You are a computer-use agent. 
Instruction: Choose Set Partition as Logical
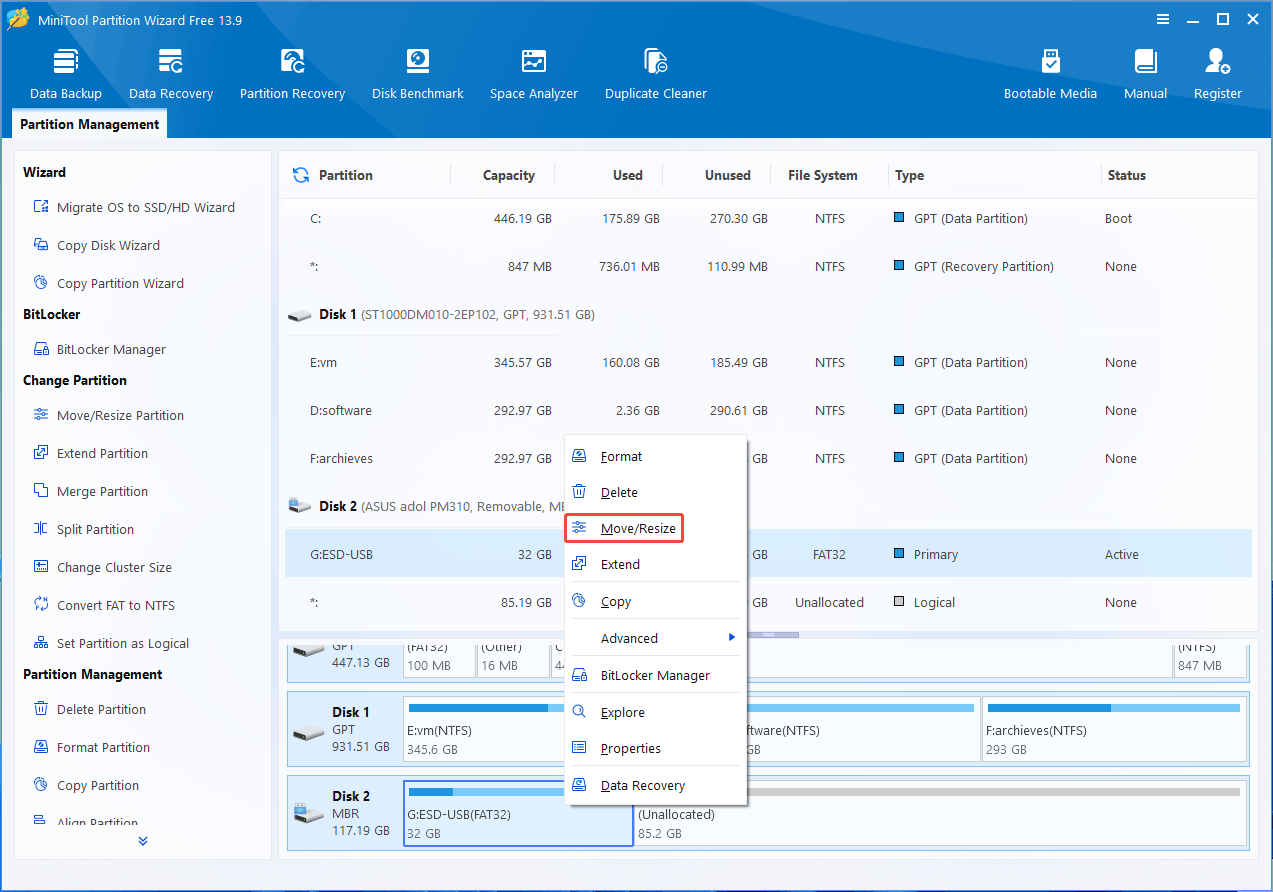click(111, 644)
